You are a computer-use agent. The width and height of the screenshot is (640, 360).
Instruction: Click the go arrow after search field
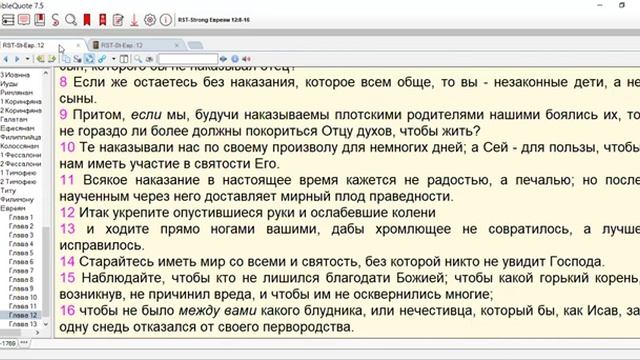(x=223, y=59)
